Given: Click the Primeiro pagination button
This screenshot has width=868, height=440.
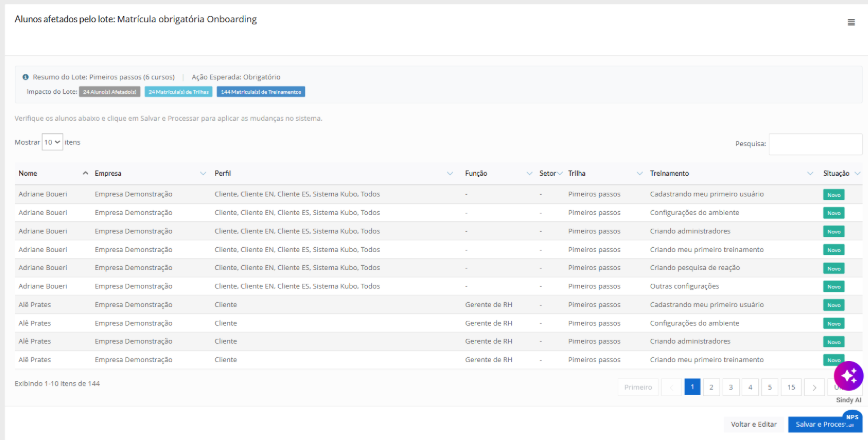Looking at the screenshot, I should tap(638, 387).
